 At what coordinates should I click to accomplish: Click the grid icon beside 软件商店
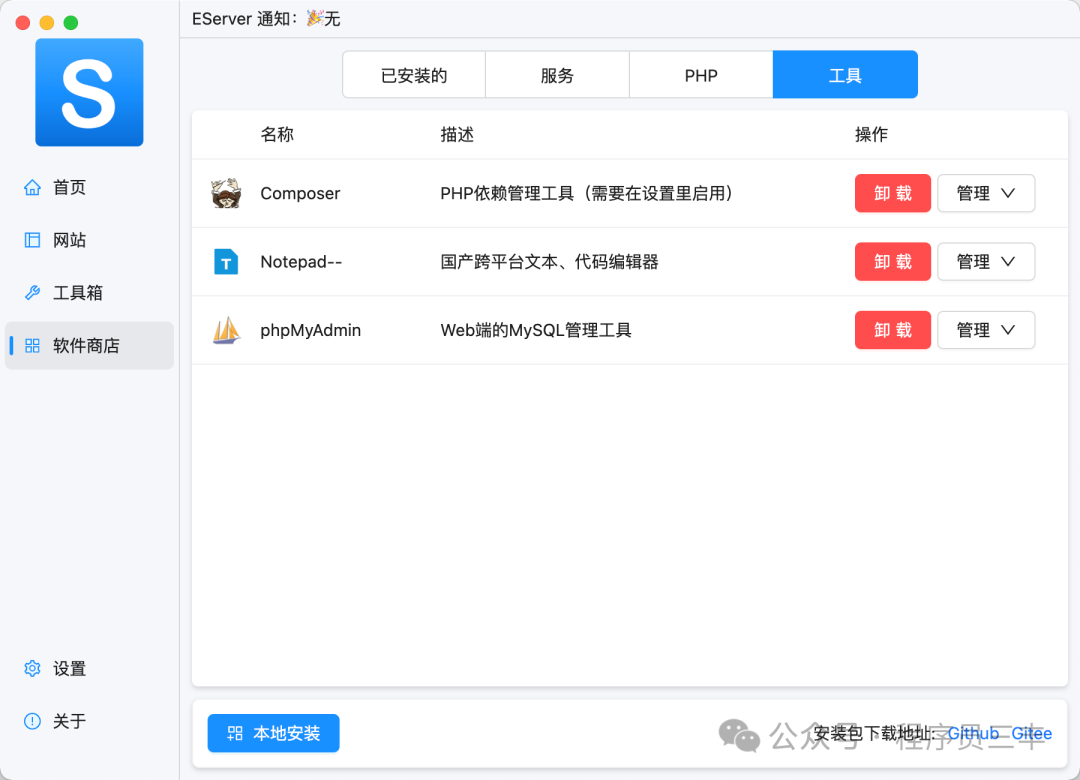tap(32, 346)
